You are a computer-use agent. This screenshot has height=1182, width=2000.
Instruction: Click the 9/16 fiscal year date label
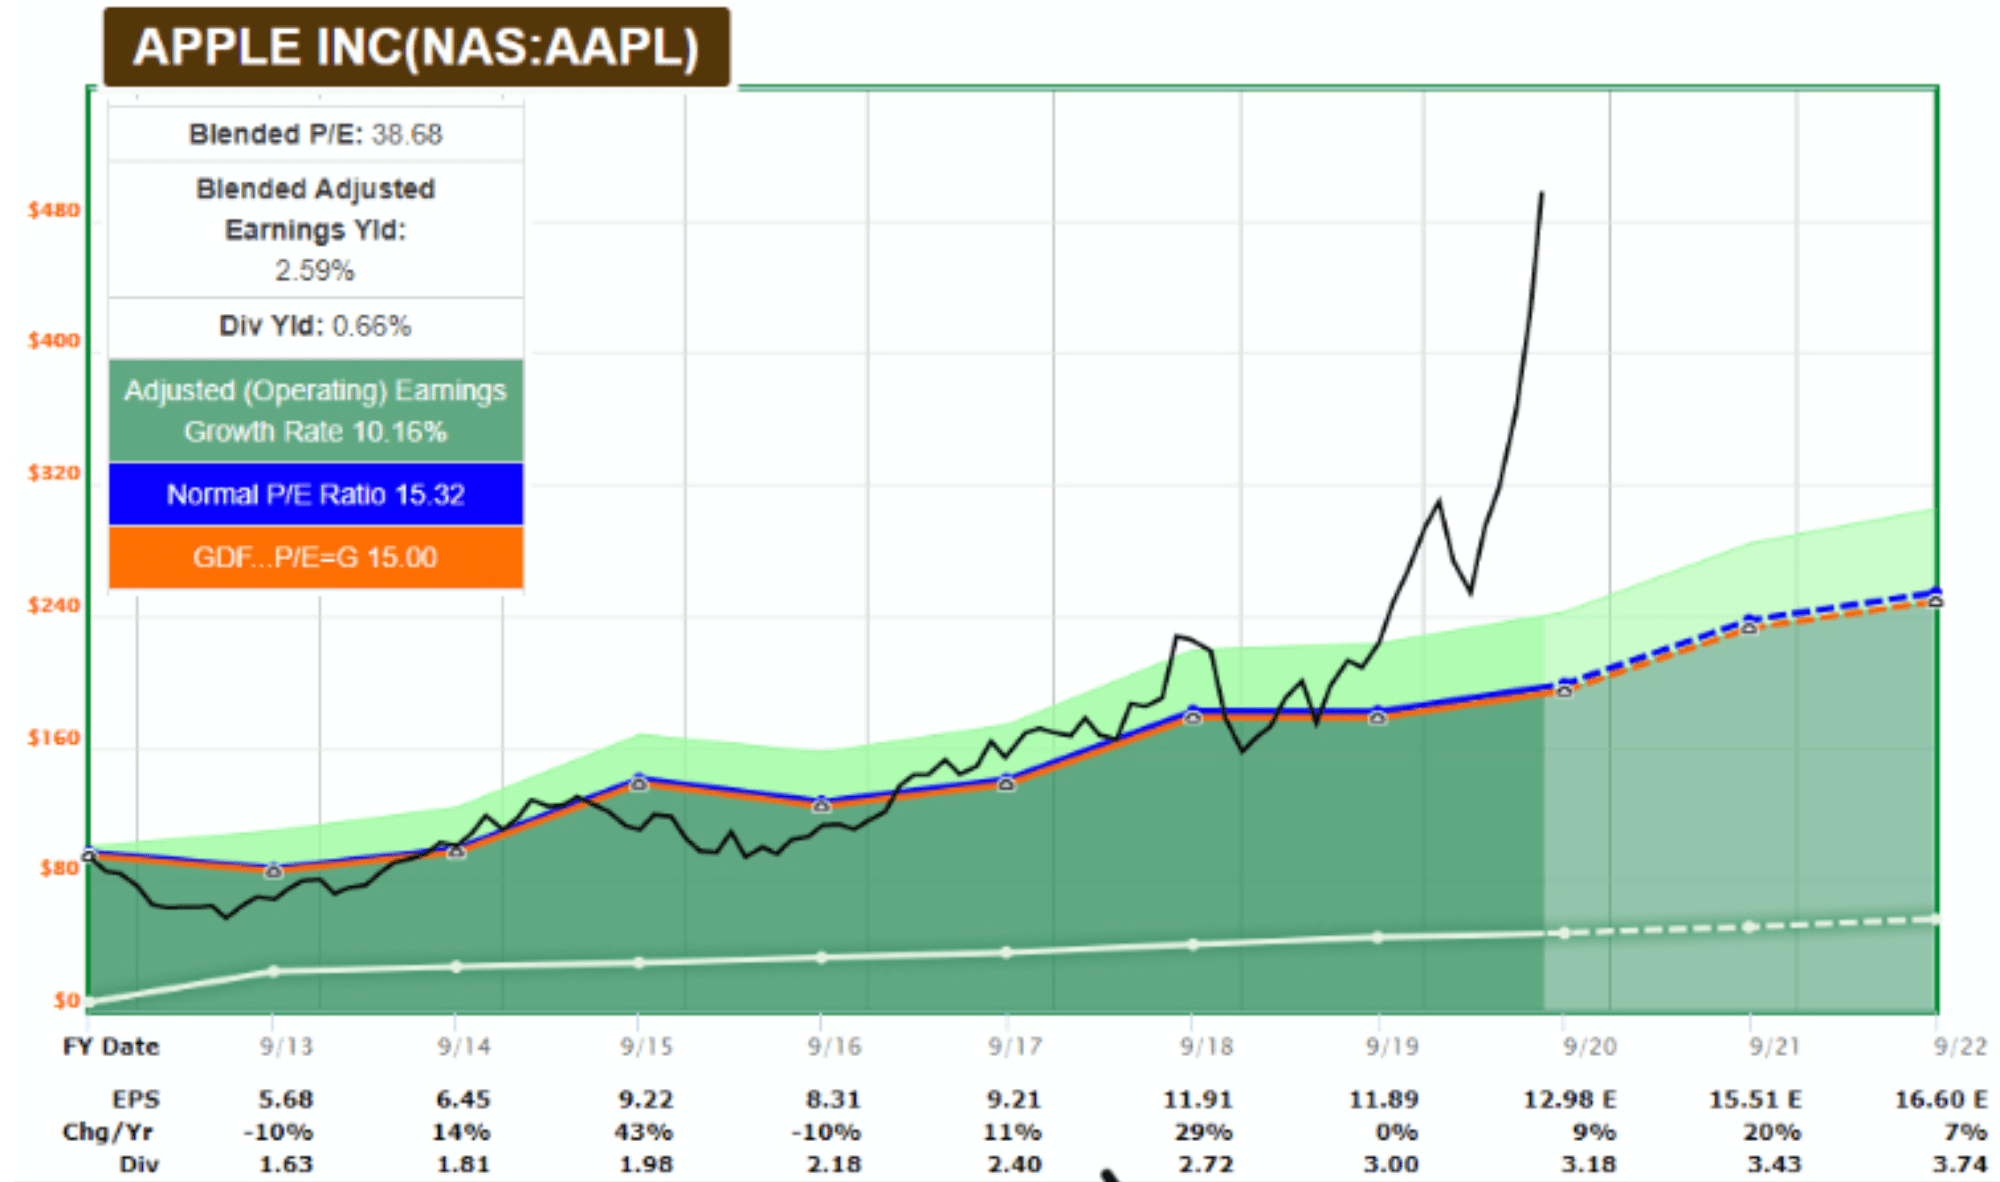click(834, 1047)
